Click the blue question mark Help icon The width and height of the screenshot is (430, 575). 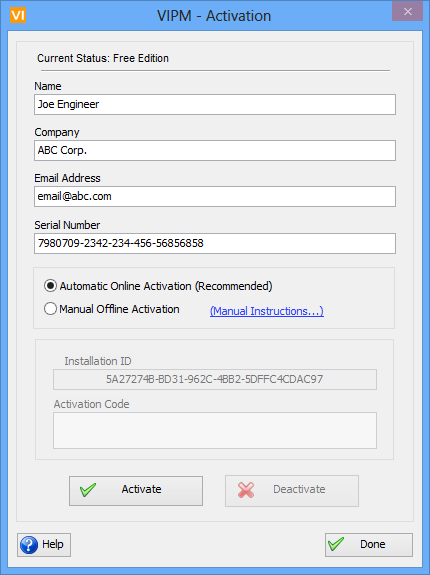pyautogui.click(x=29, y=545)
